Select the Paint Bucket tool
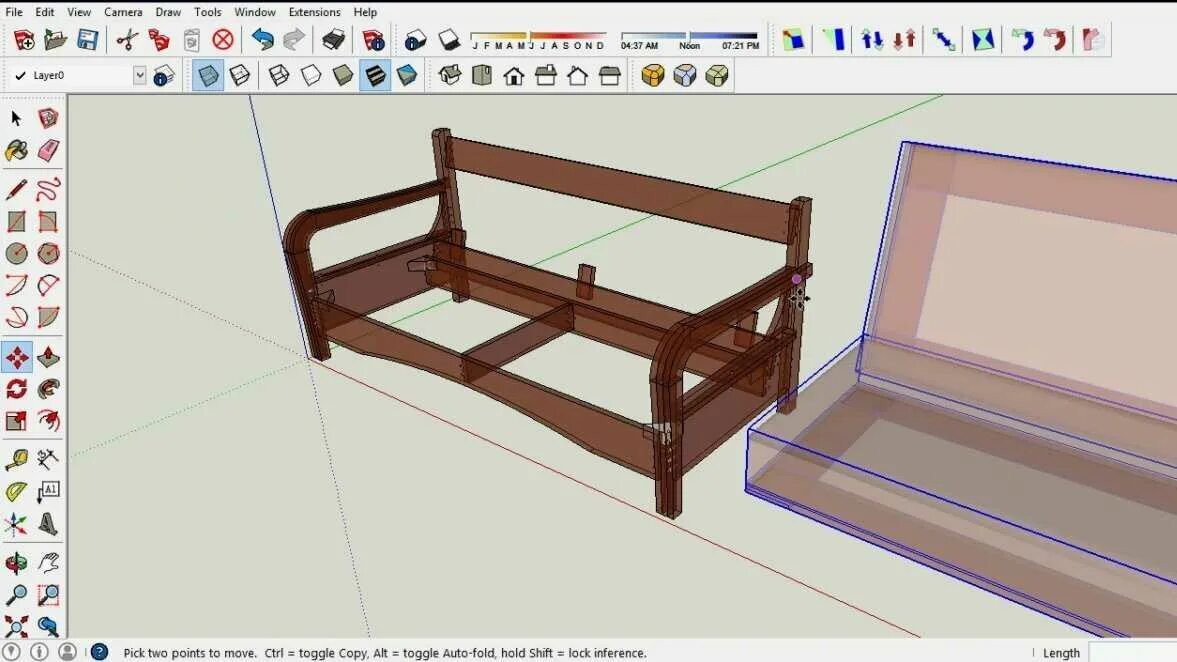The height and width of the screenshot is (662, 1177). (x=17, y=151)
